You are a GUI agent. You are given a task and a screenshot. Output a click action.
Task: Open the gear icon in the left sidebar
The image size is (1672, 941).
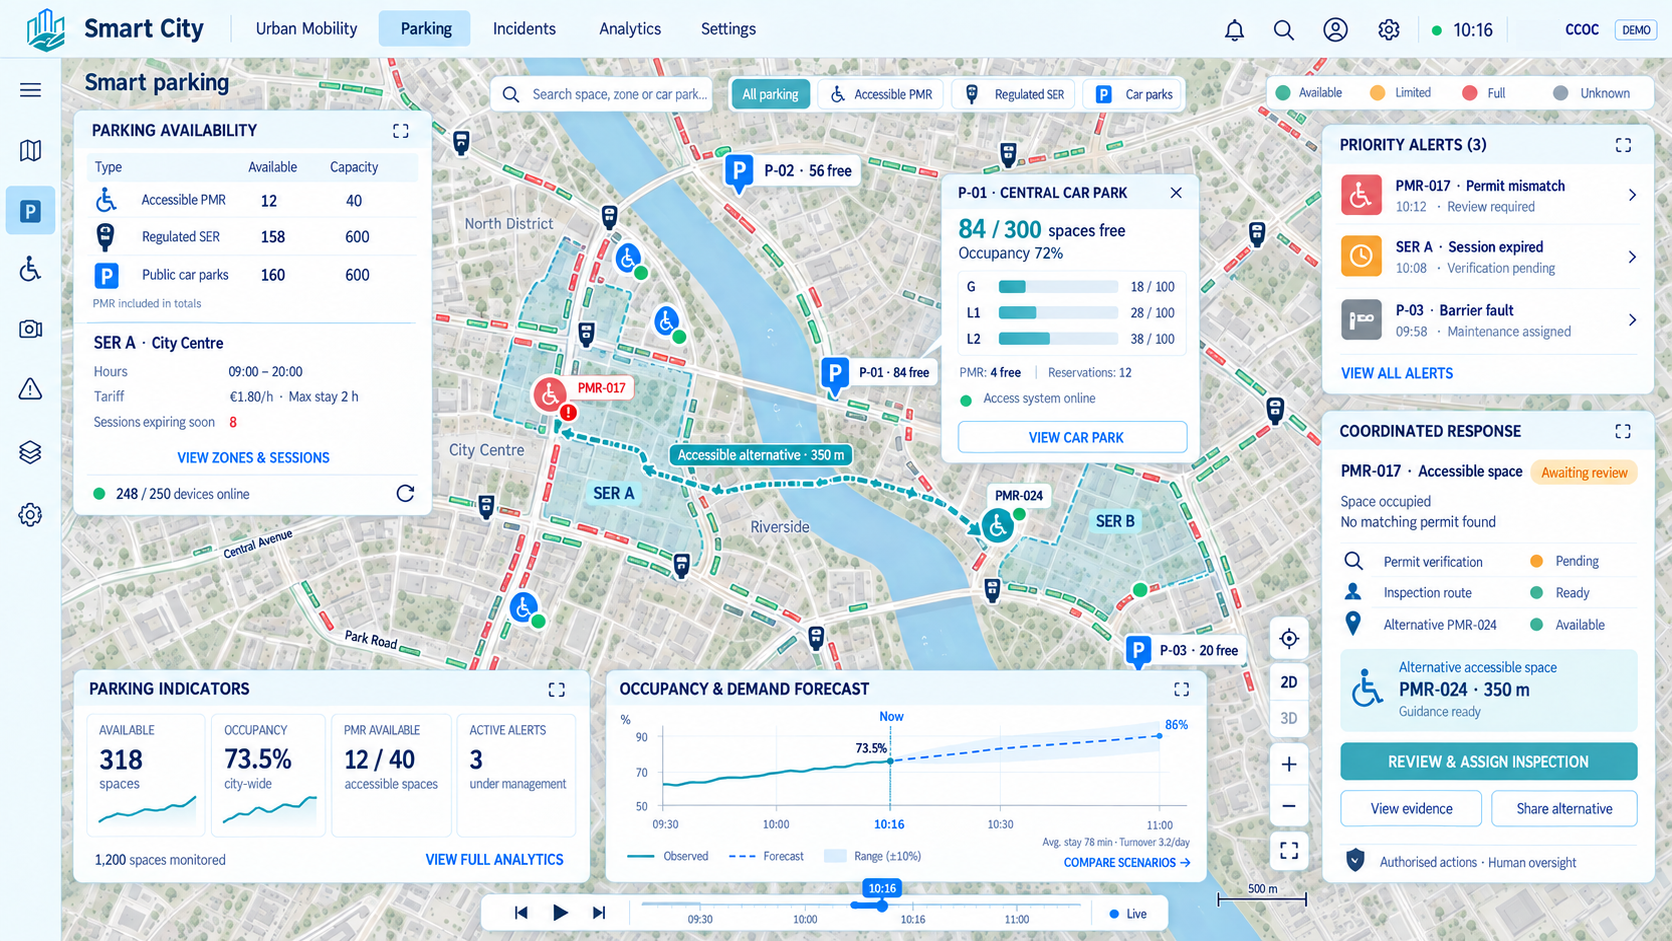click(31, 515)
